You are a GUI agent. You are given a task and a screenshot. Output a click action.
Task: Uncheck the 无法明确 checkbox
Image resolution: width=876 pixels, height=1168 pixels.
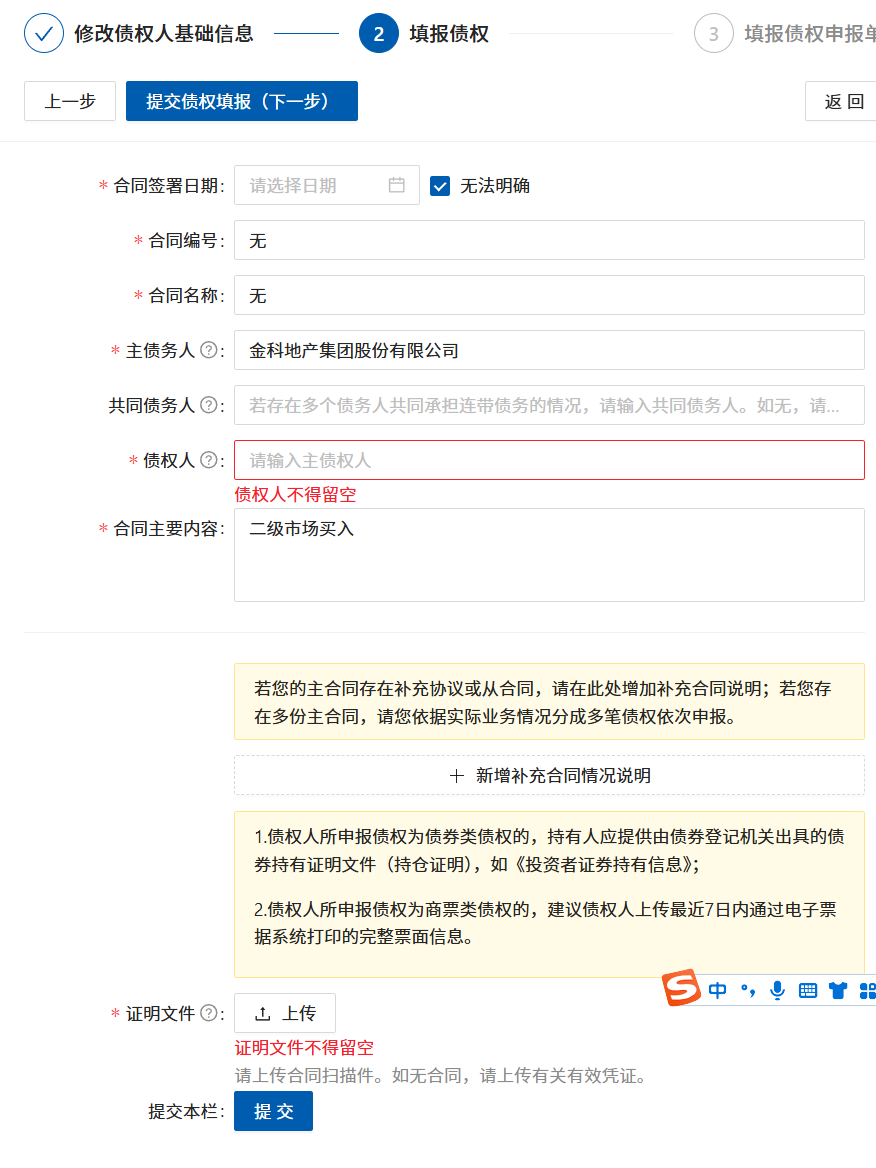click(440, 185)
